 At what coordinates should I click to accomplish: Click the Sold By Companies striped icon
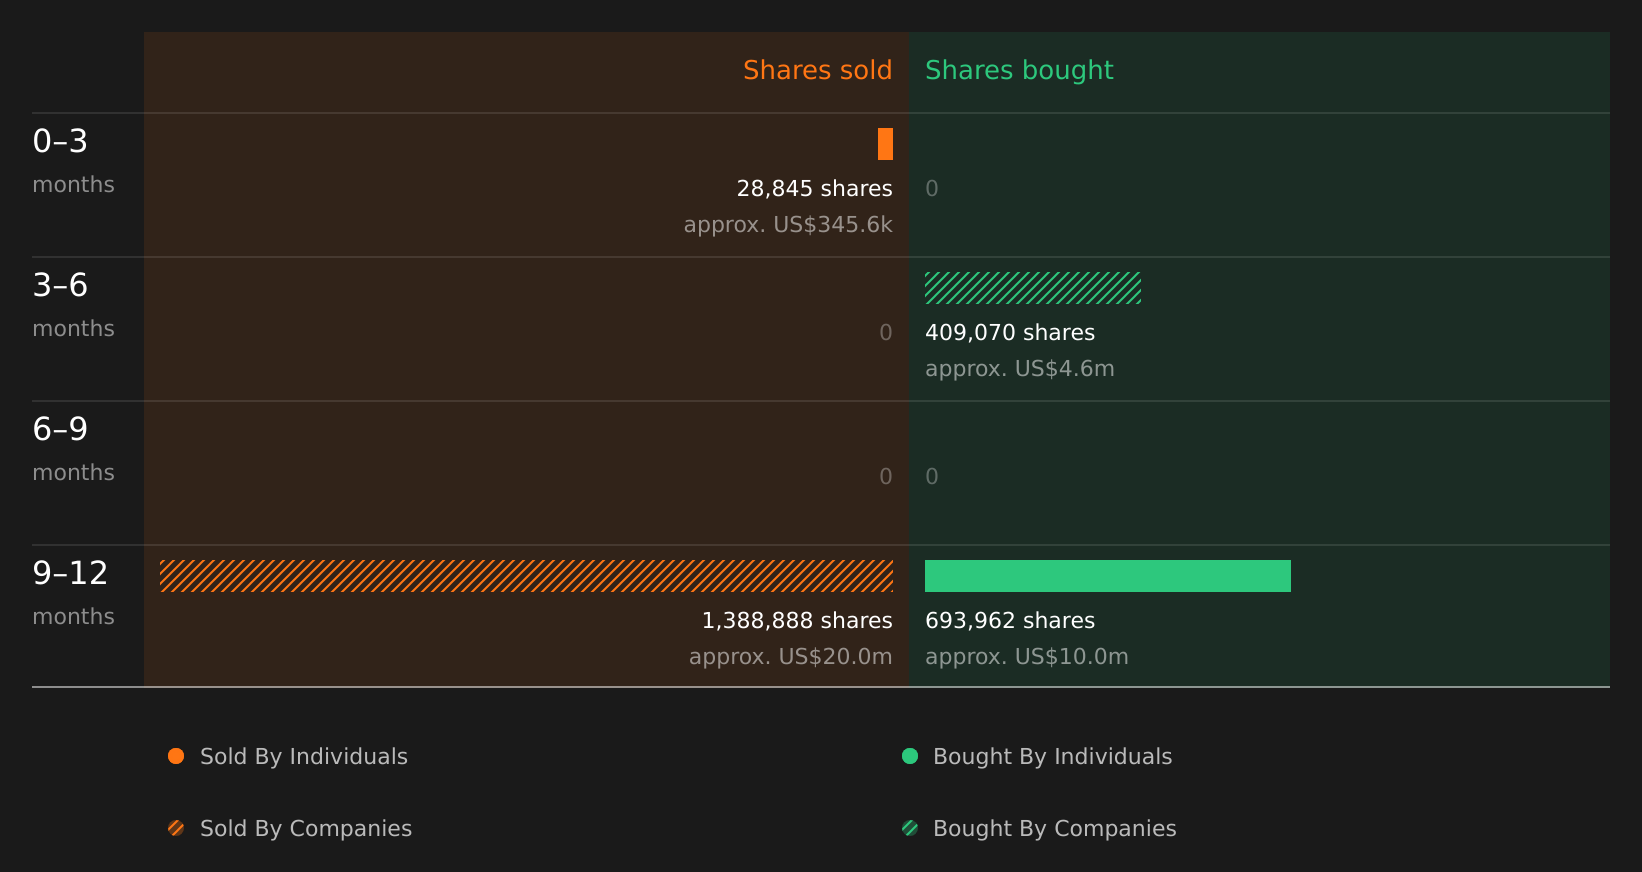pos(176,828)
